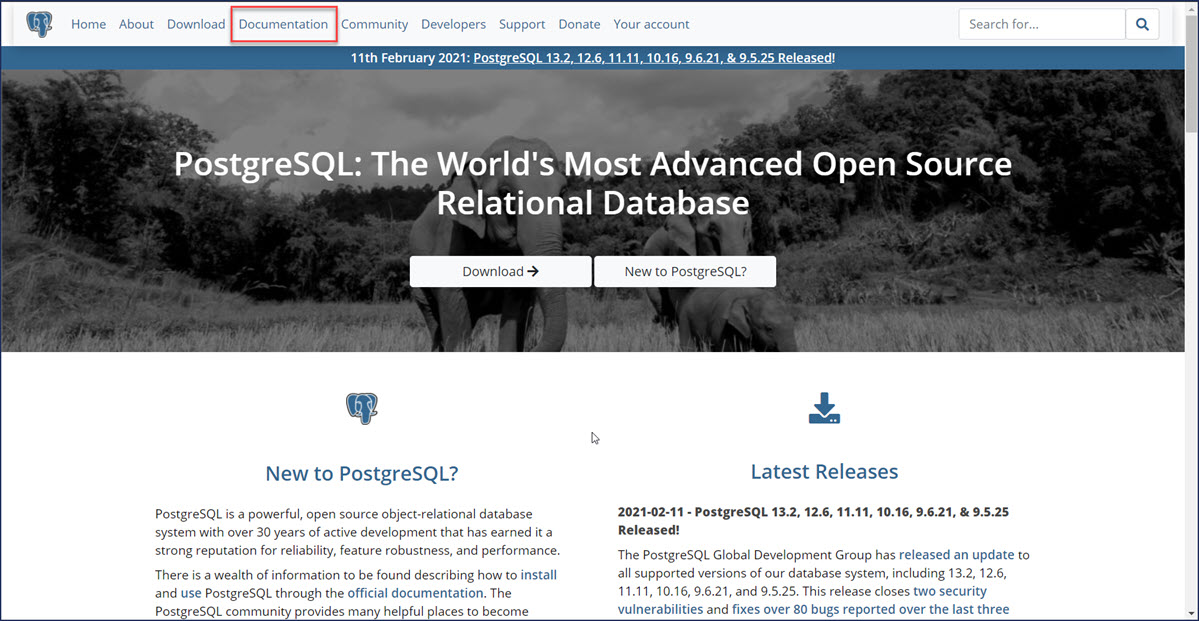Open the two security vulnerabilities link
Viewport: 1199px width, 621px height.
(x=803, y=600)
